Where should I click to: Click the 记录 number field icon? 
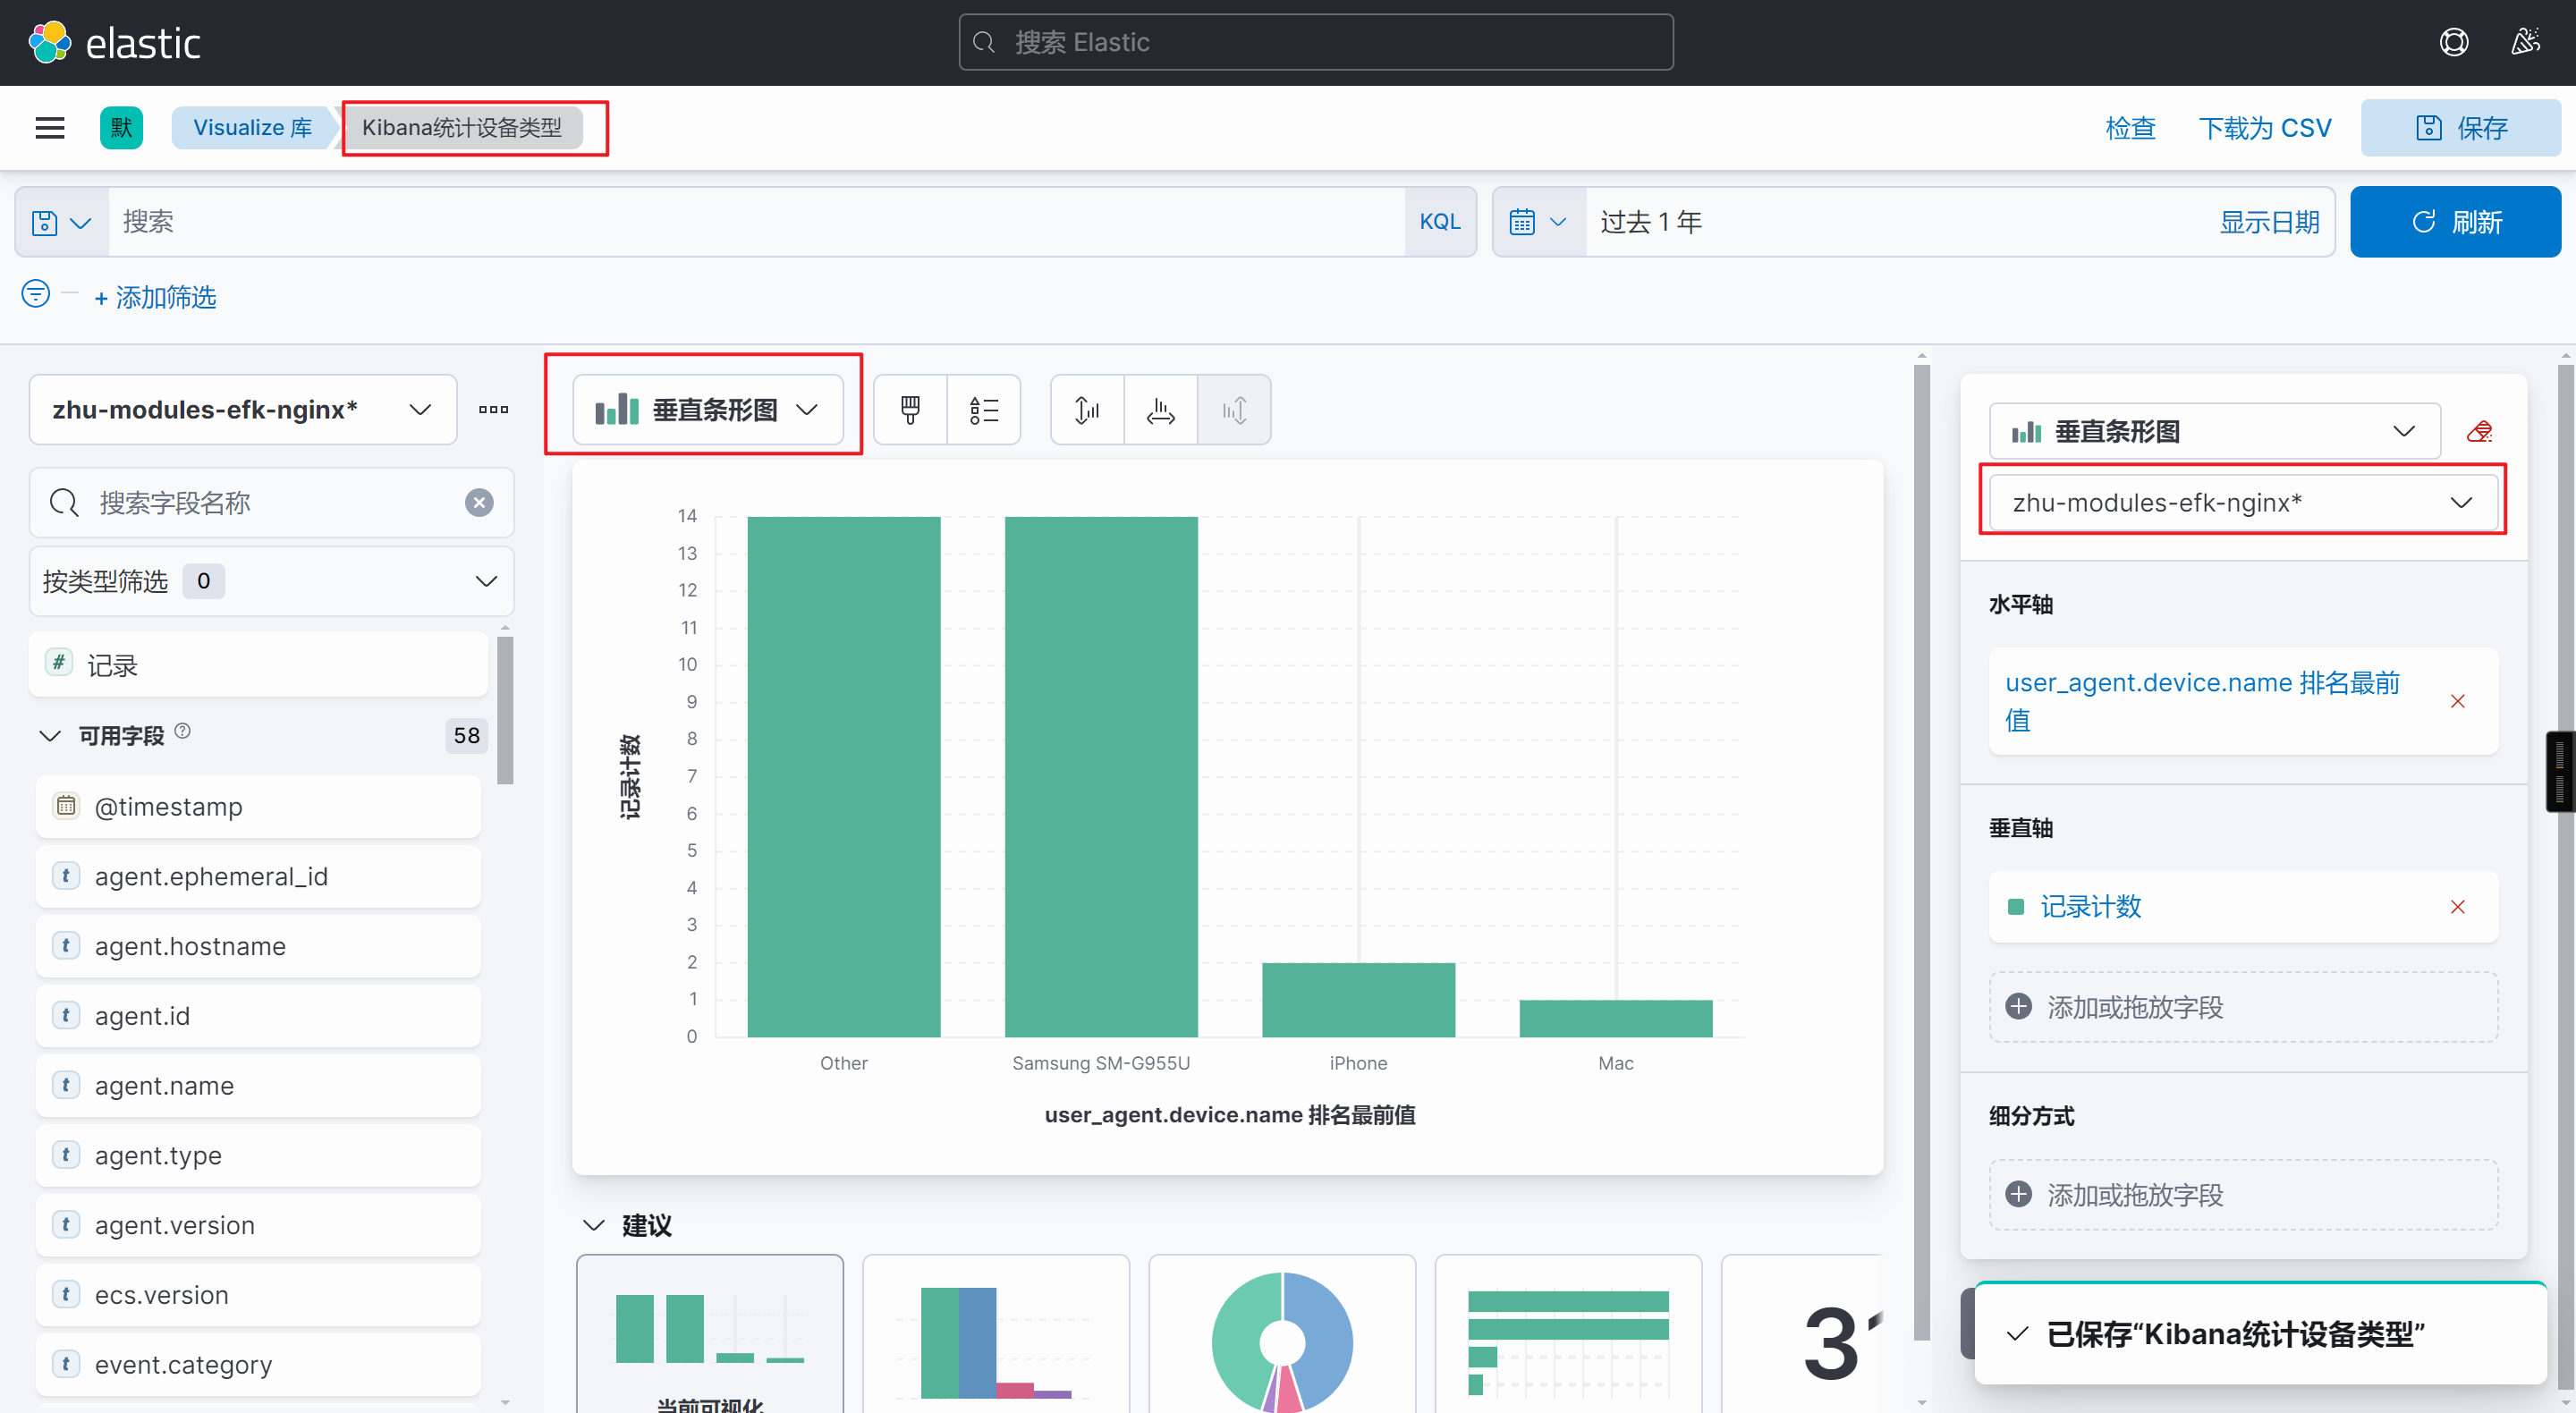[59, 662]
